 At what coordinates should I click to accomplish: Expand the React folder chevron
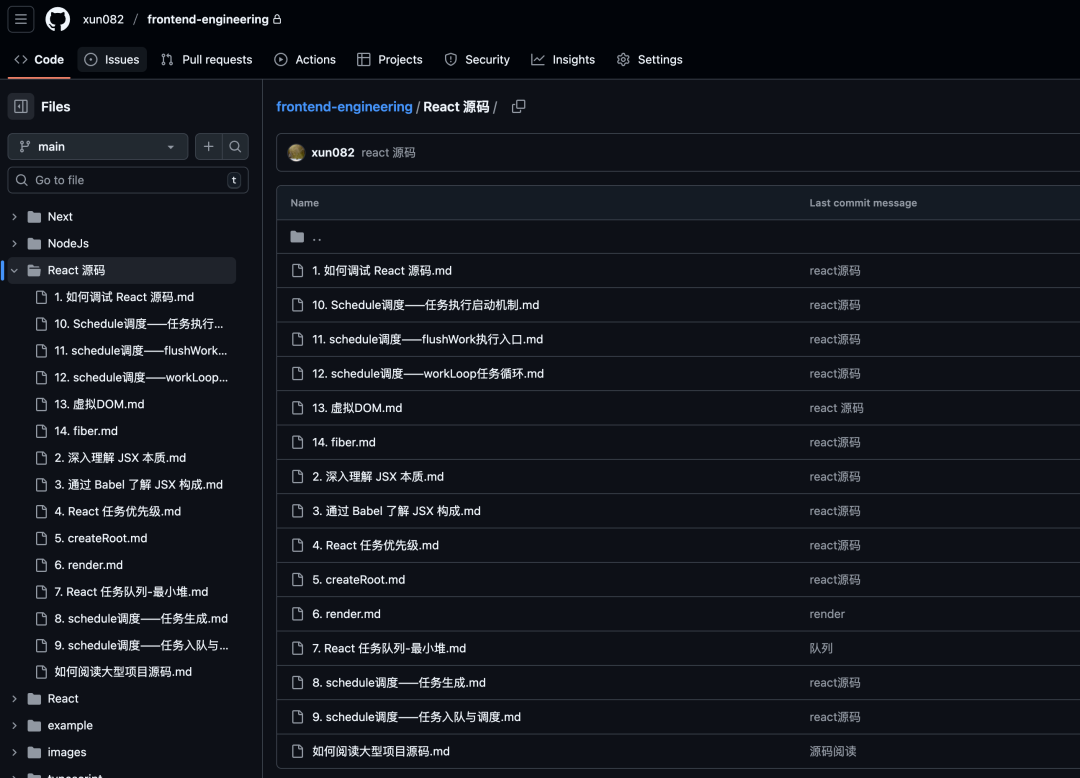point(14,699)
